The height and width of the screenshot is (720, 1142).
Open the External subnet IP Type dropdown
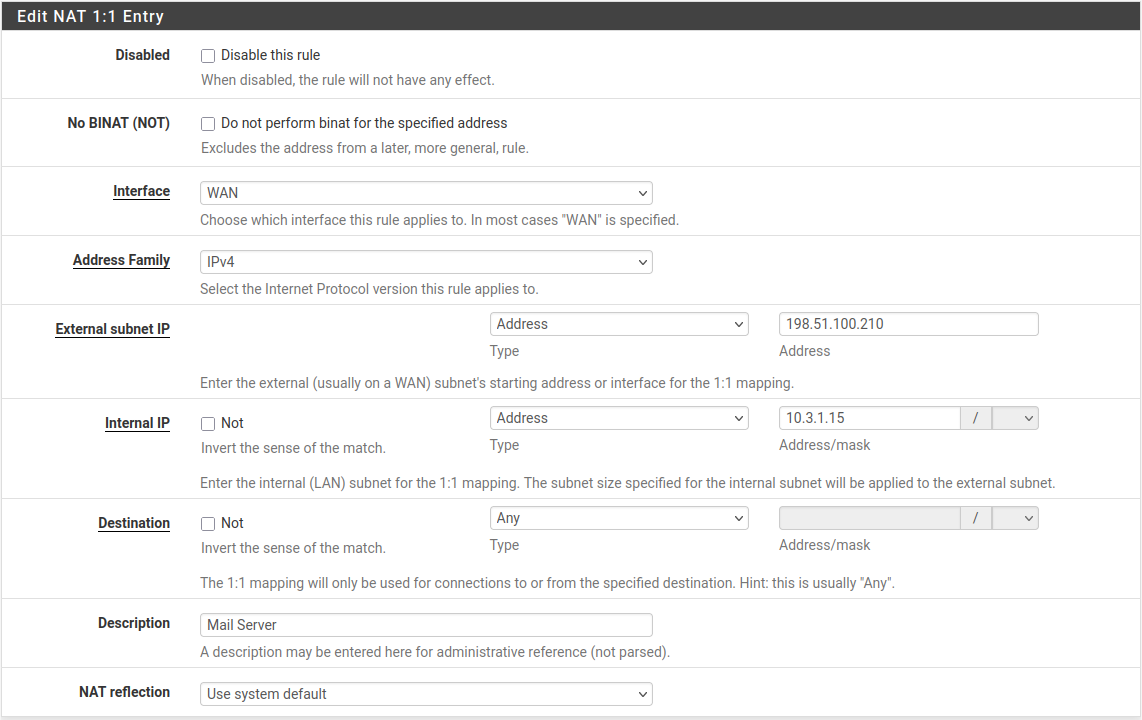pos(618,323)
